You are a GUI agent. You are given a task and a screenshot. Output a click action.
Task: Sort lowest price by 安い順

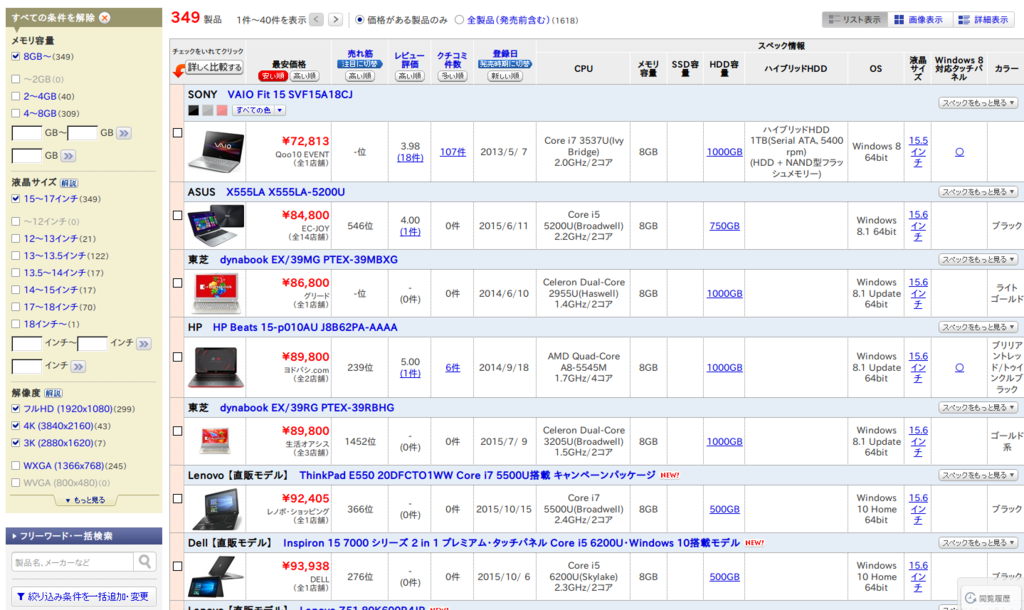point(273,76)
